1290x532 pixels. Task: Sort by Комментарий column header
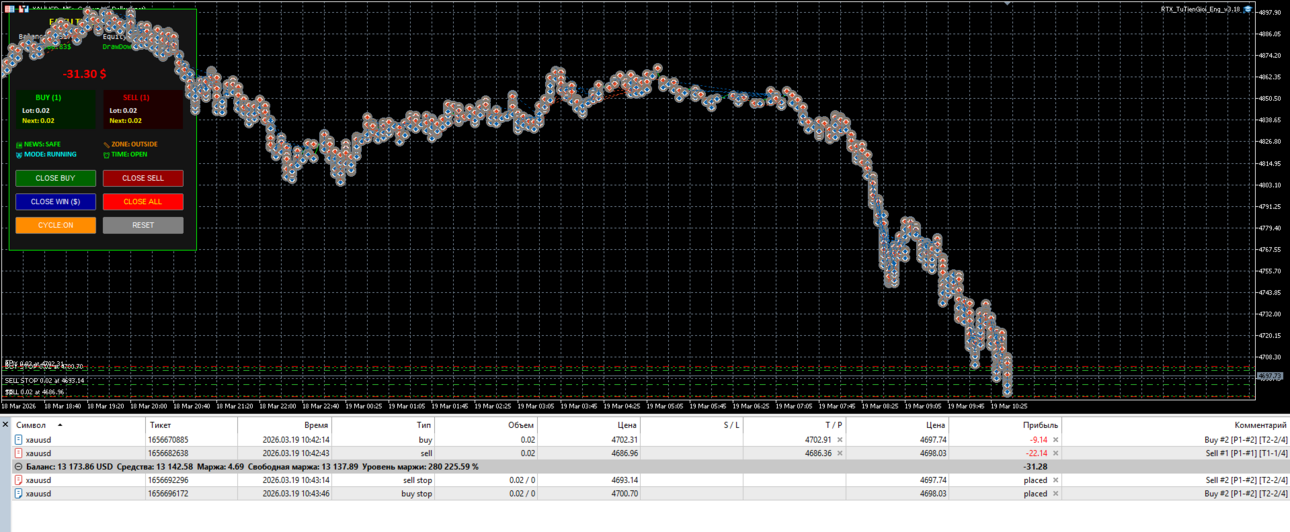(x=1260, y=425)
